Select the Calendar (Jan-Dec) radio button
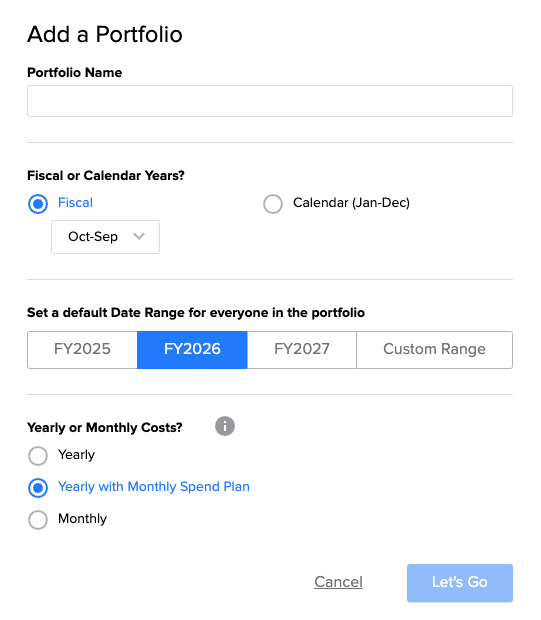Screen dimensions: 541x620 coord(273,204)
